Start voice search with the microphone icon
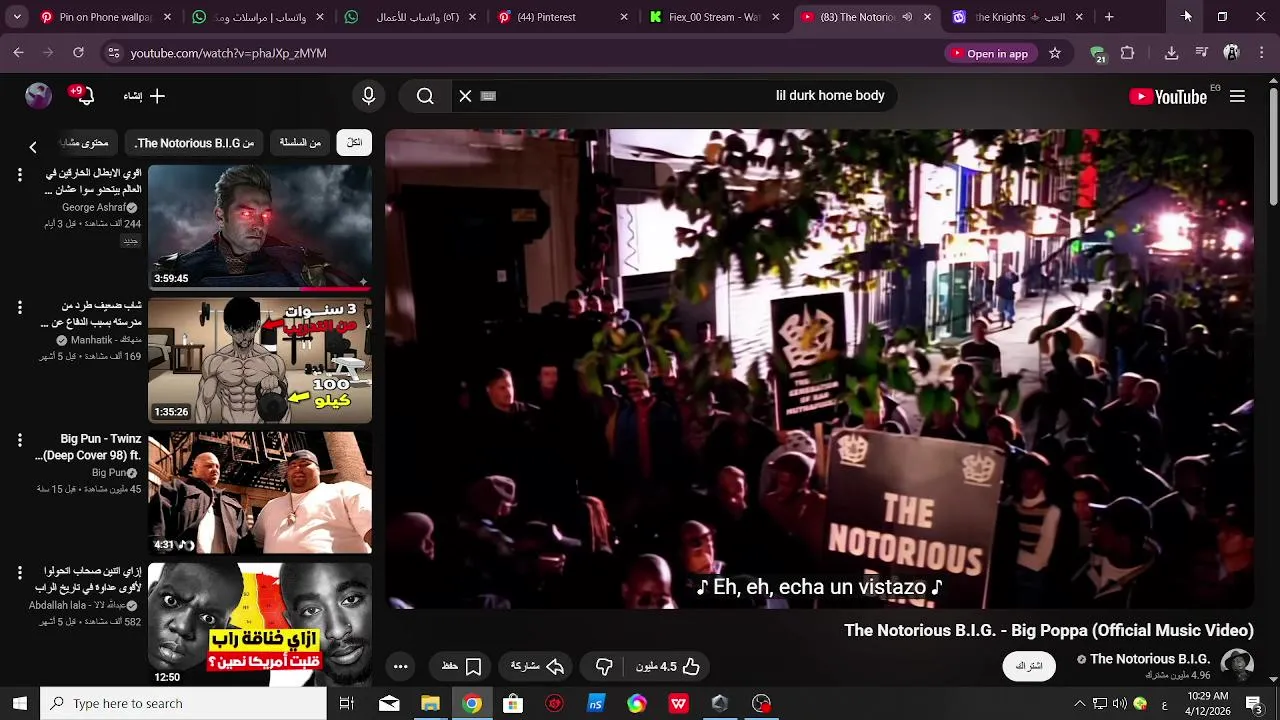The height and width of the screenshot is (720, 1280). point(368,96)
